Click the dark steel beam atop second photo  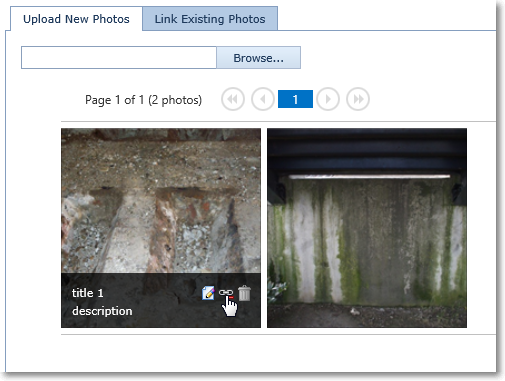(367, 152)
